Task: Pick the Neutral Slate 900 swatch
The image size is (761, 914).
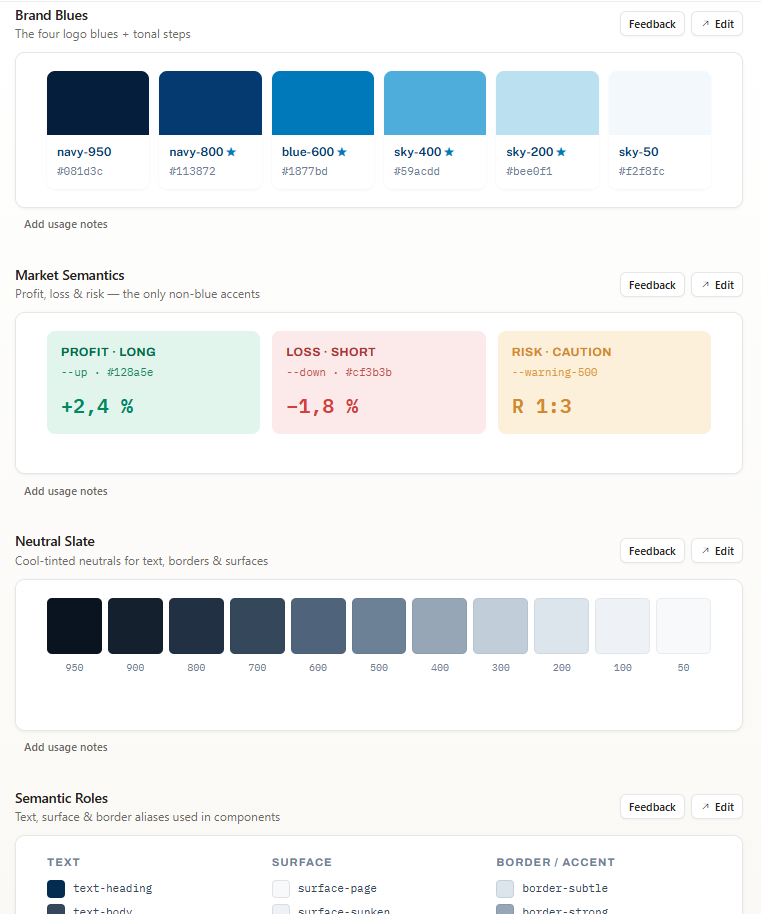Action: click(x=135, y=626)
